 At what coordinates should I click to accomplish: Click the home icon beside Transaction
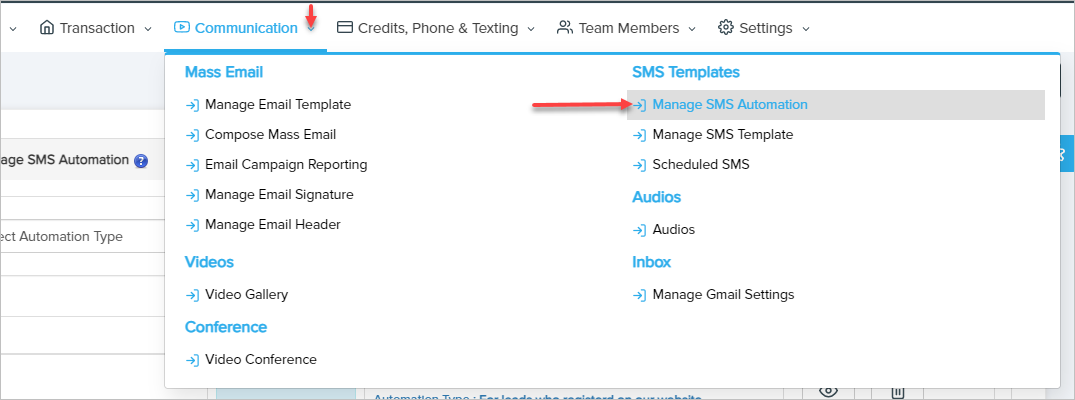[x=47, y=28]
